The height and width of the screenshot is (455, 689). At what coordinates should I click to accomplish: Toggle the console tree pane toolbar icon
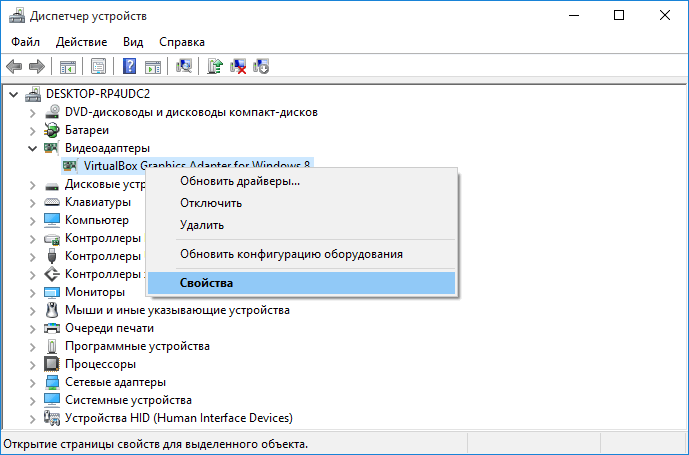[x=68, y=67]
